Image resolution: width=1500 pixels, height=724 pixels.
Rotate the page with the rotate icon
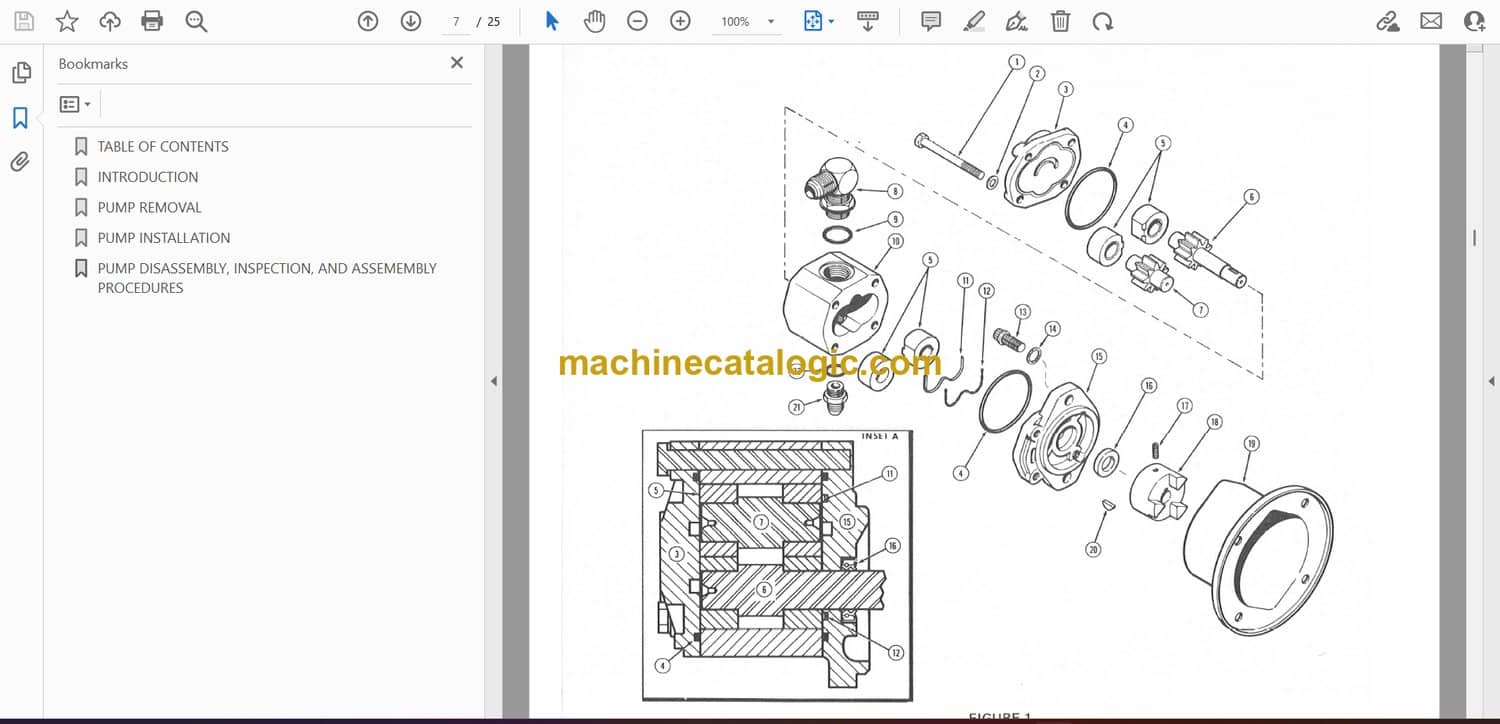point(1103,21)
